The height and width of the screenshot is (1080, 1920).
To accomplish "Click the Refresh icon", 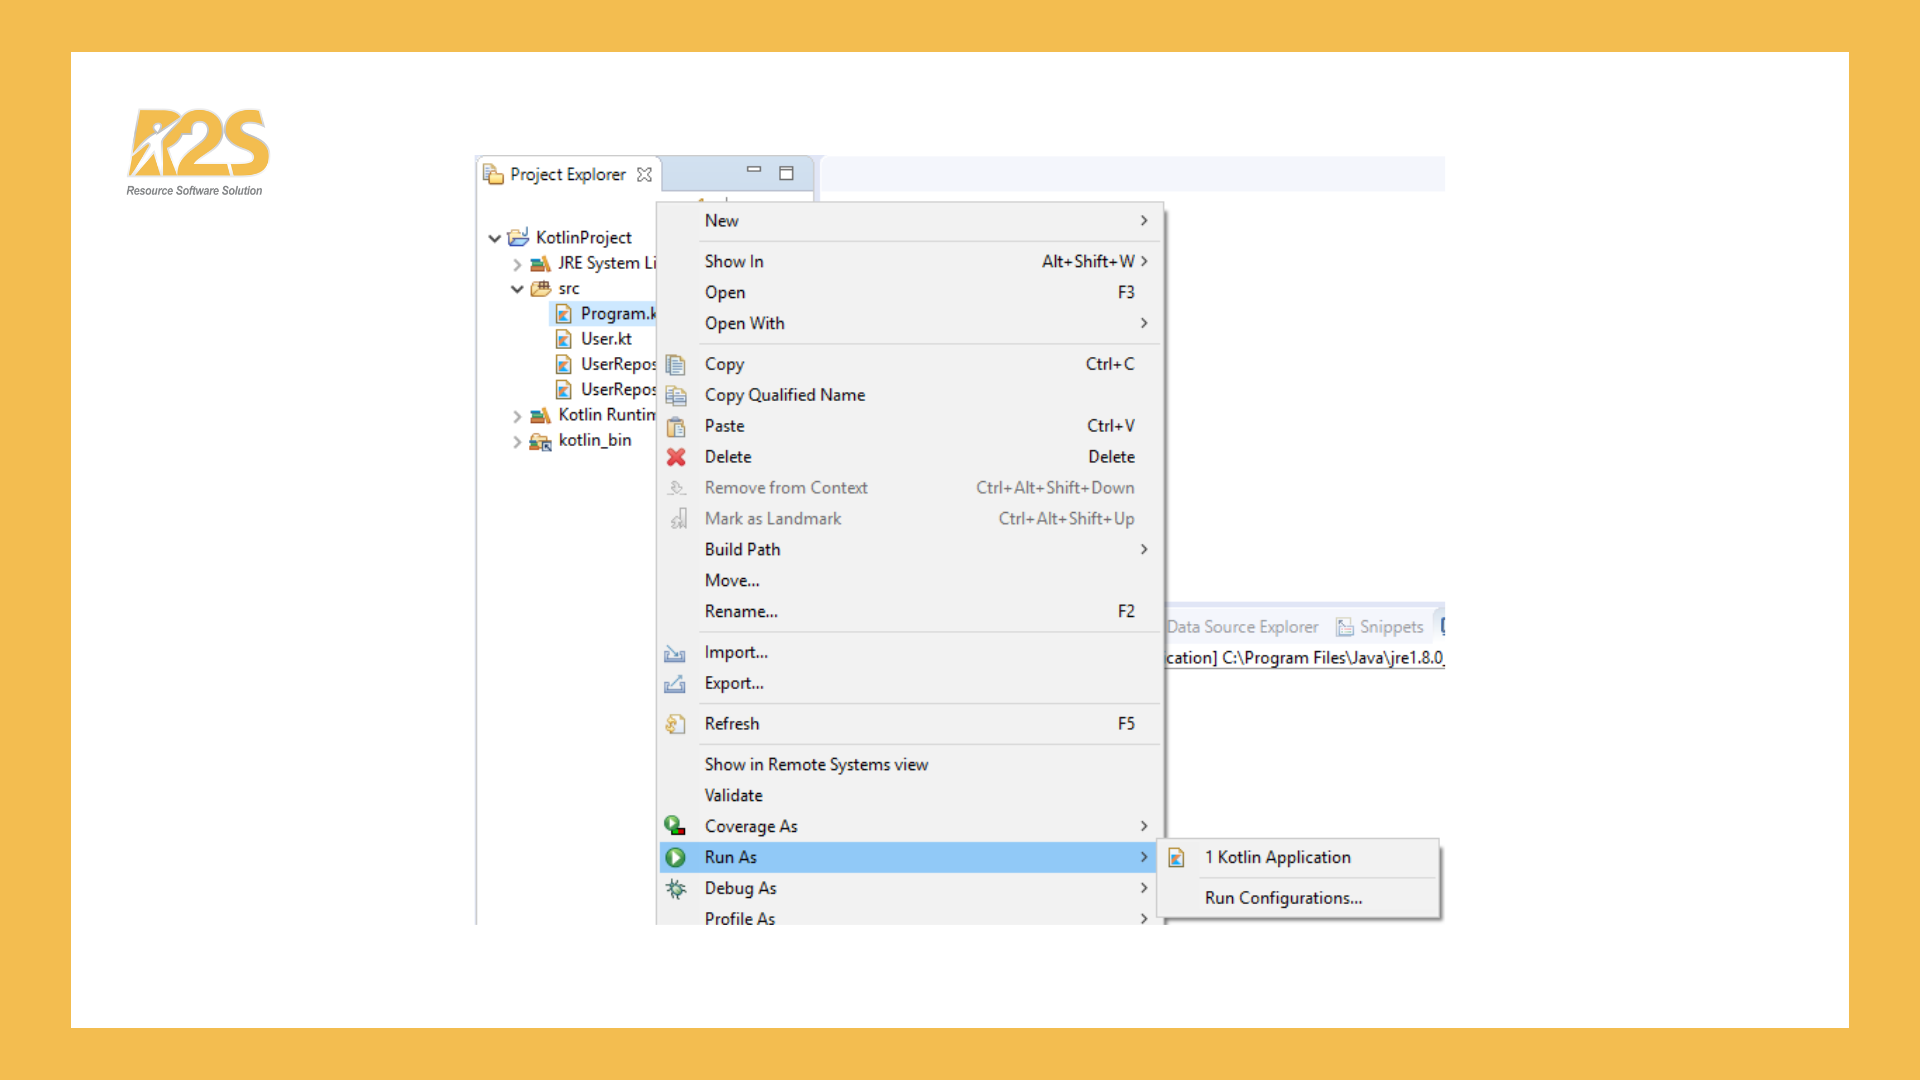I will pos(676,724).
